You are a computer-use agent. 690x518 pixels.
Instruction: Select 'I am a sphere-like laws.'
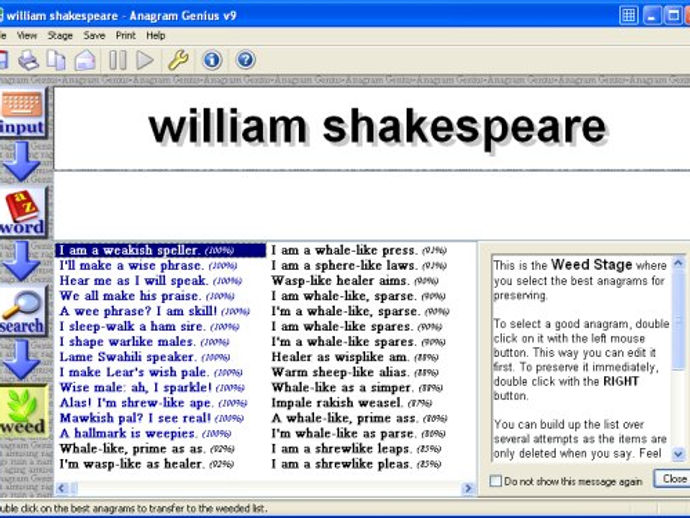[x=359, y=266]
